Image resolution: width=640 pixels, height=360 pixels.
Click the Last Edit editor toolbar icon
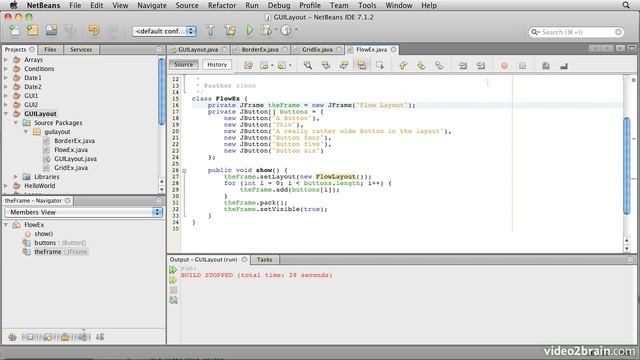[248, 65]
